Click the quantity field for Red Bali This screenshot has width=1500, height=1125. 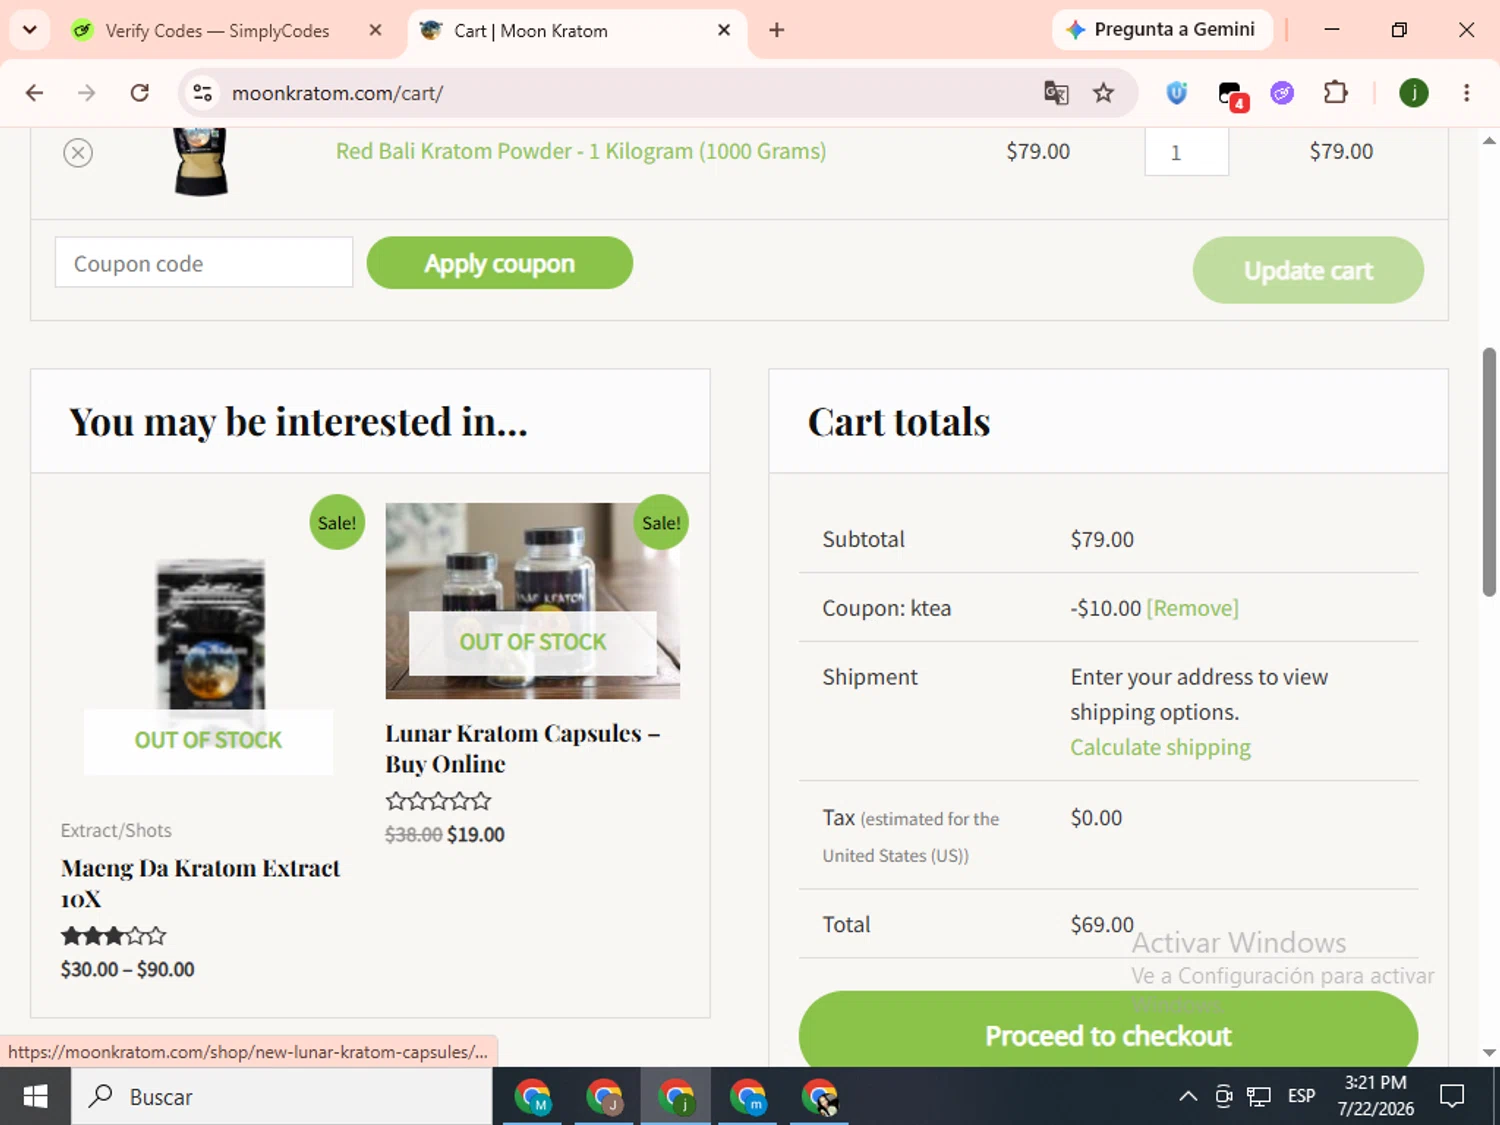(x=1186, y=151)
